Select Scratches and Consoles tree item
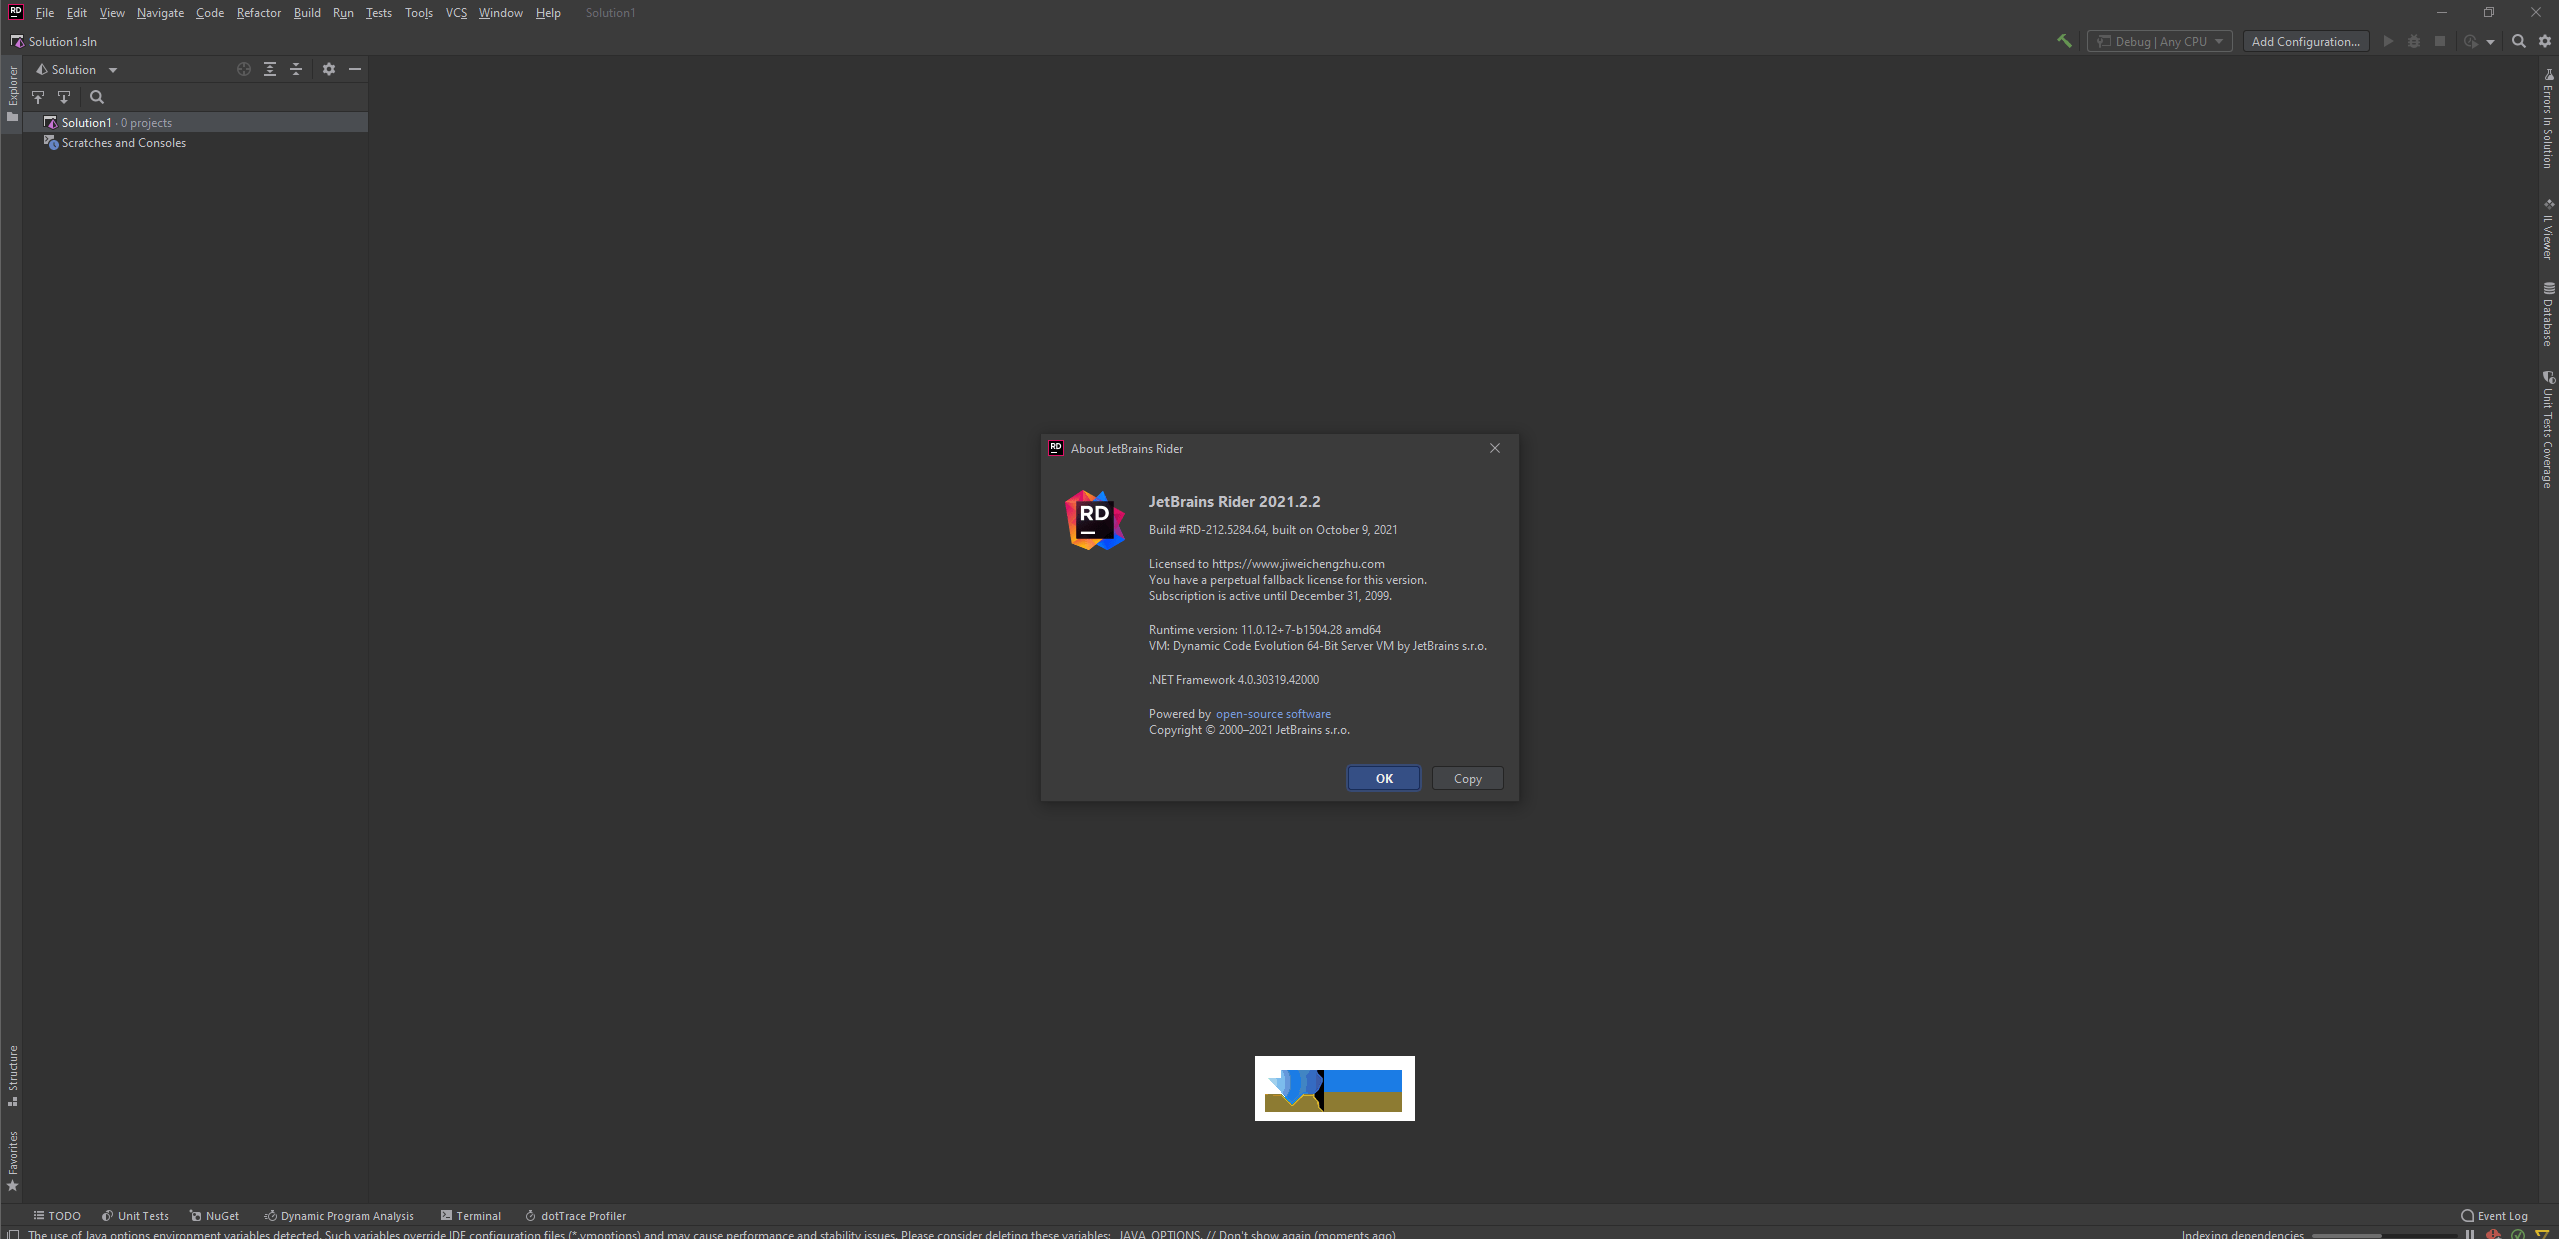2559x1239 pixels. (196, 143)
